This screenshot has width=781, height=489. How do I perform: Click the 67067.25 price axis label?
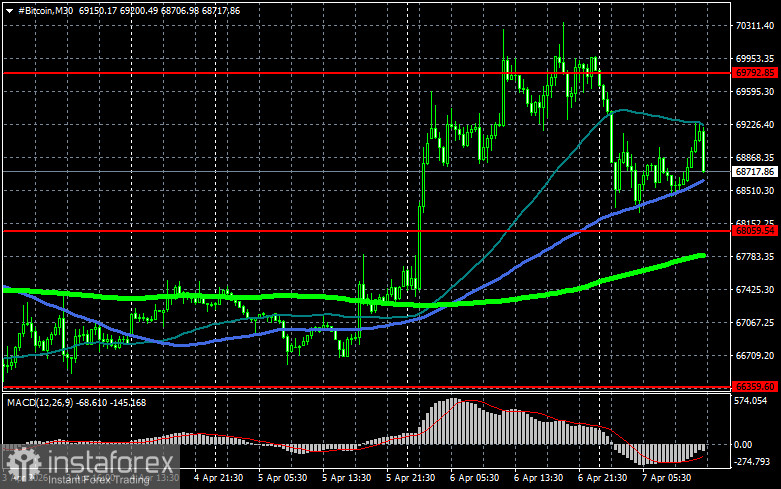tap(755, 323)
